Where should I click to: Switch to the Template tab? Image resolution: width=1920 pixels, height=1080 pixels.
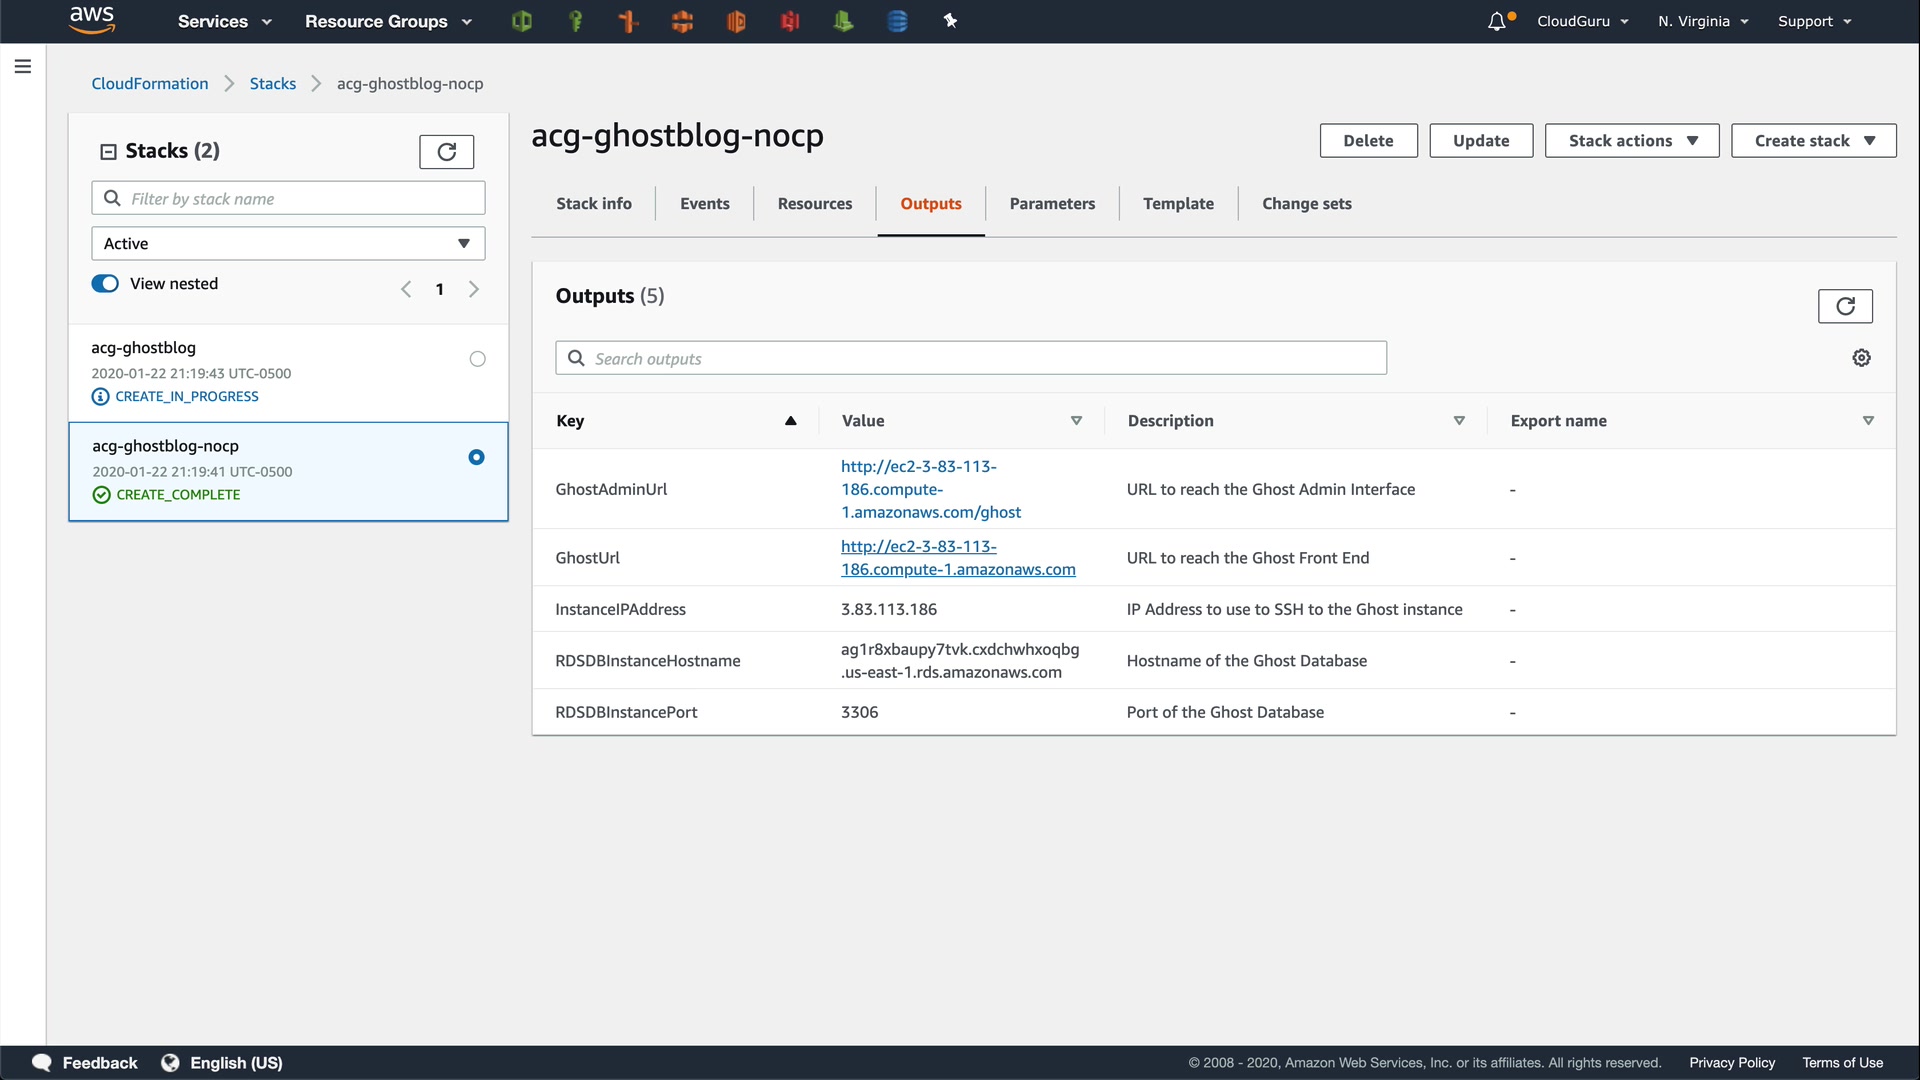(x=1178, y=204)
